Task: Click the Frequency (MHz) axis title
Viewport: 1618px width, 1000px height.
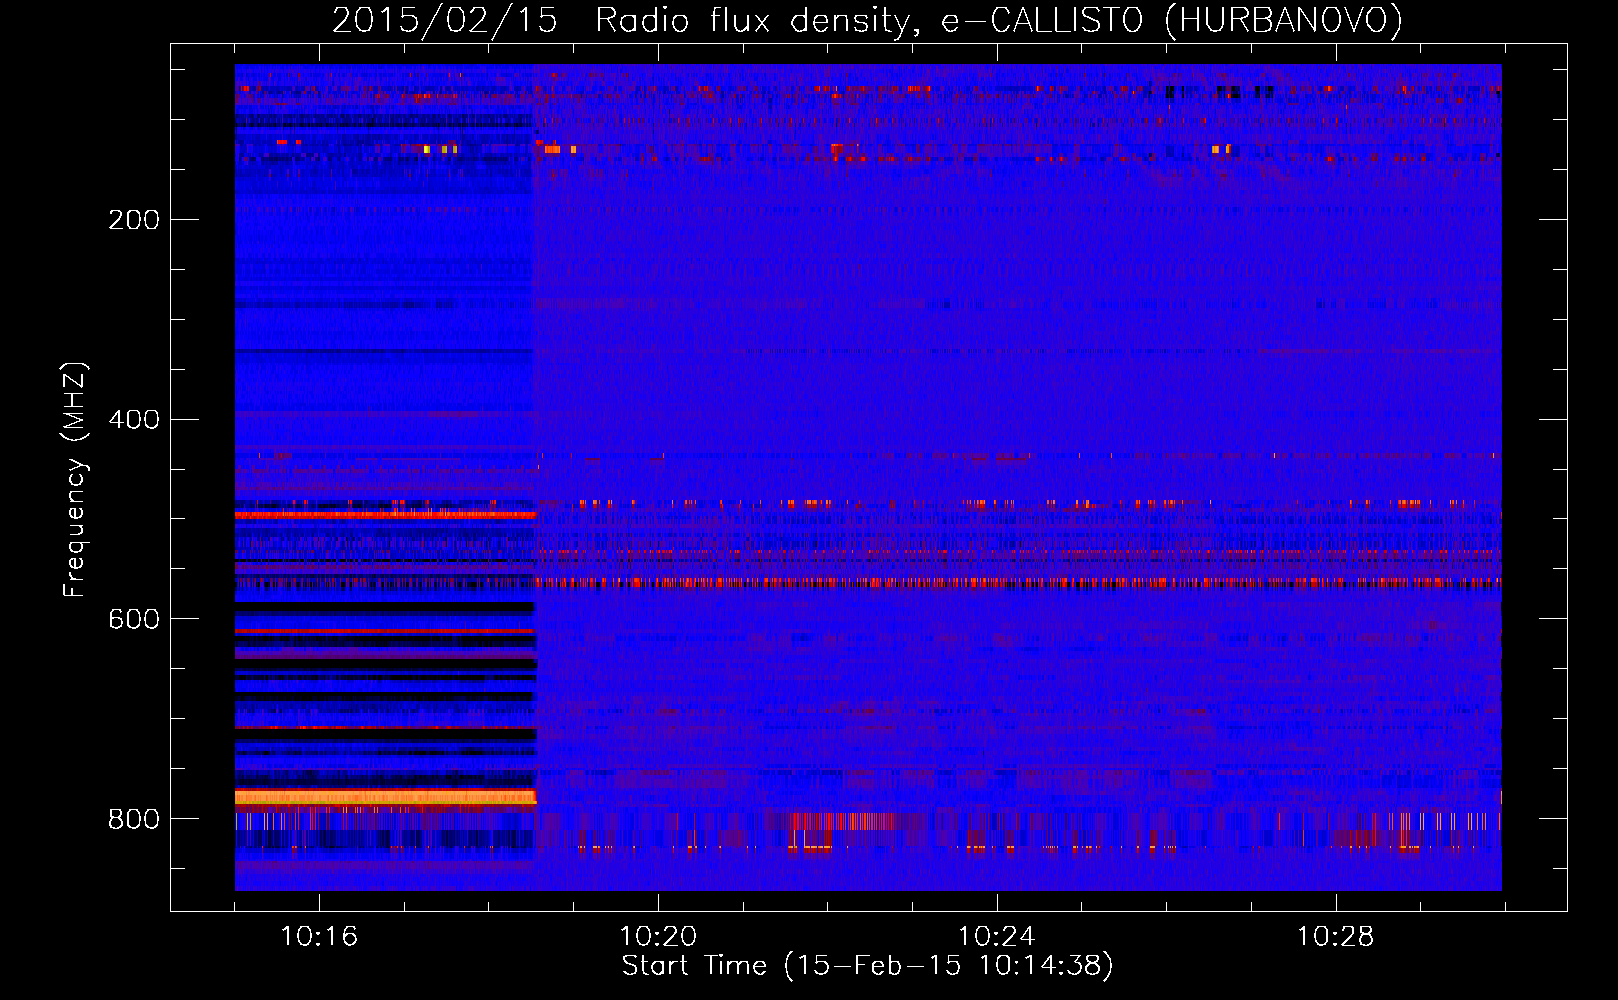Action: click(x=75, y=480)
